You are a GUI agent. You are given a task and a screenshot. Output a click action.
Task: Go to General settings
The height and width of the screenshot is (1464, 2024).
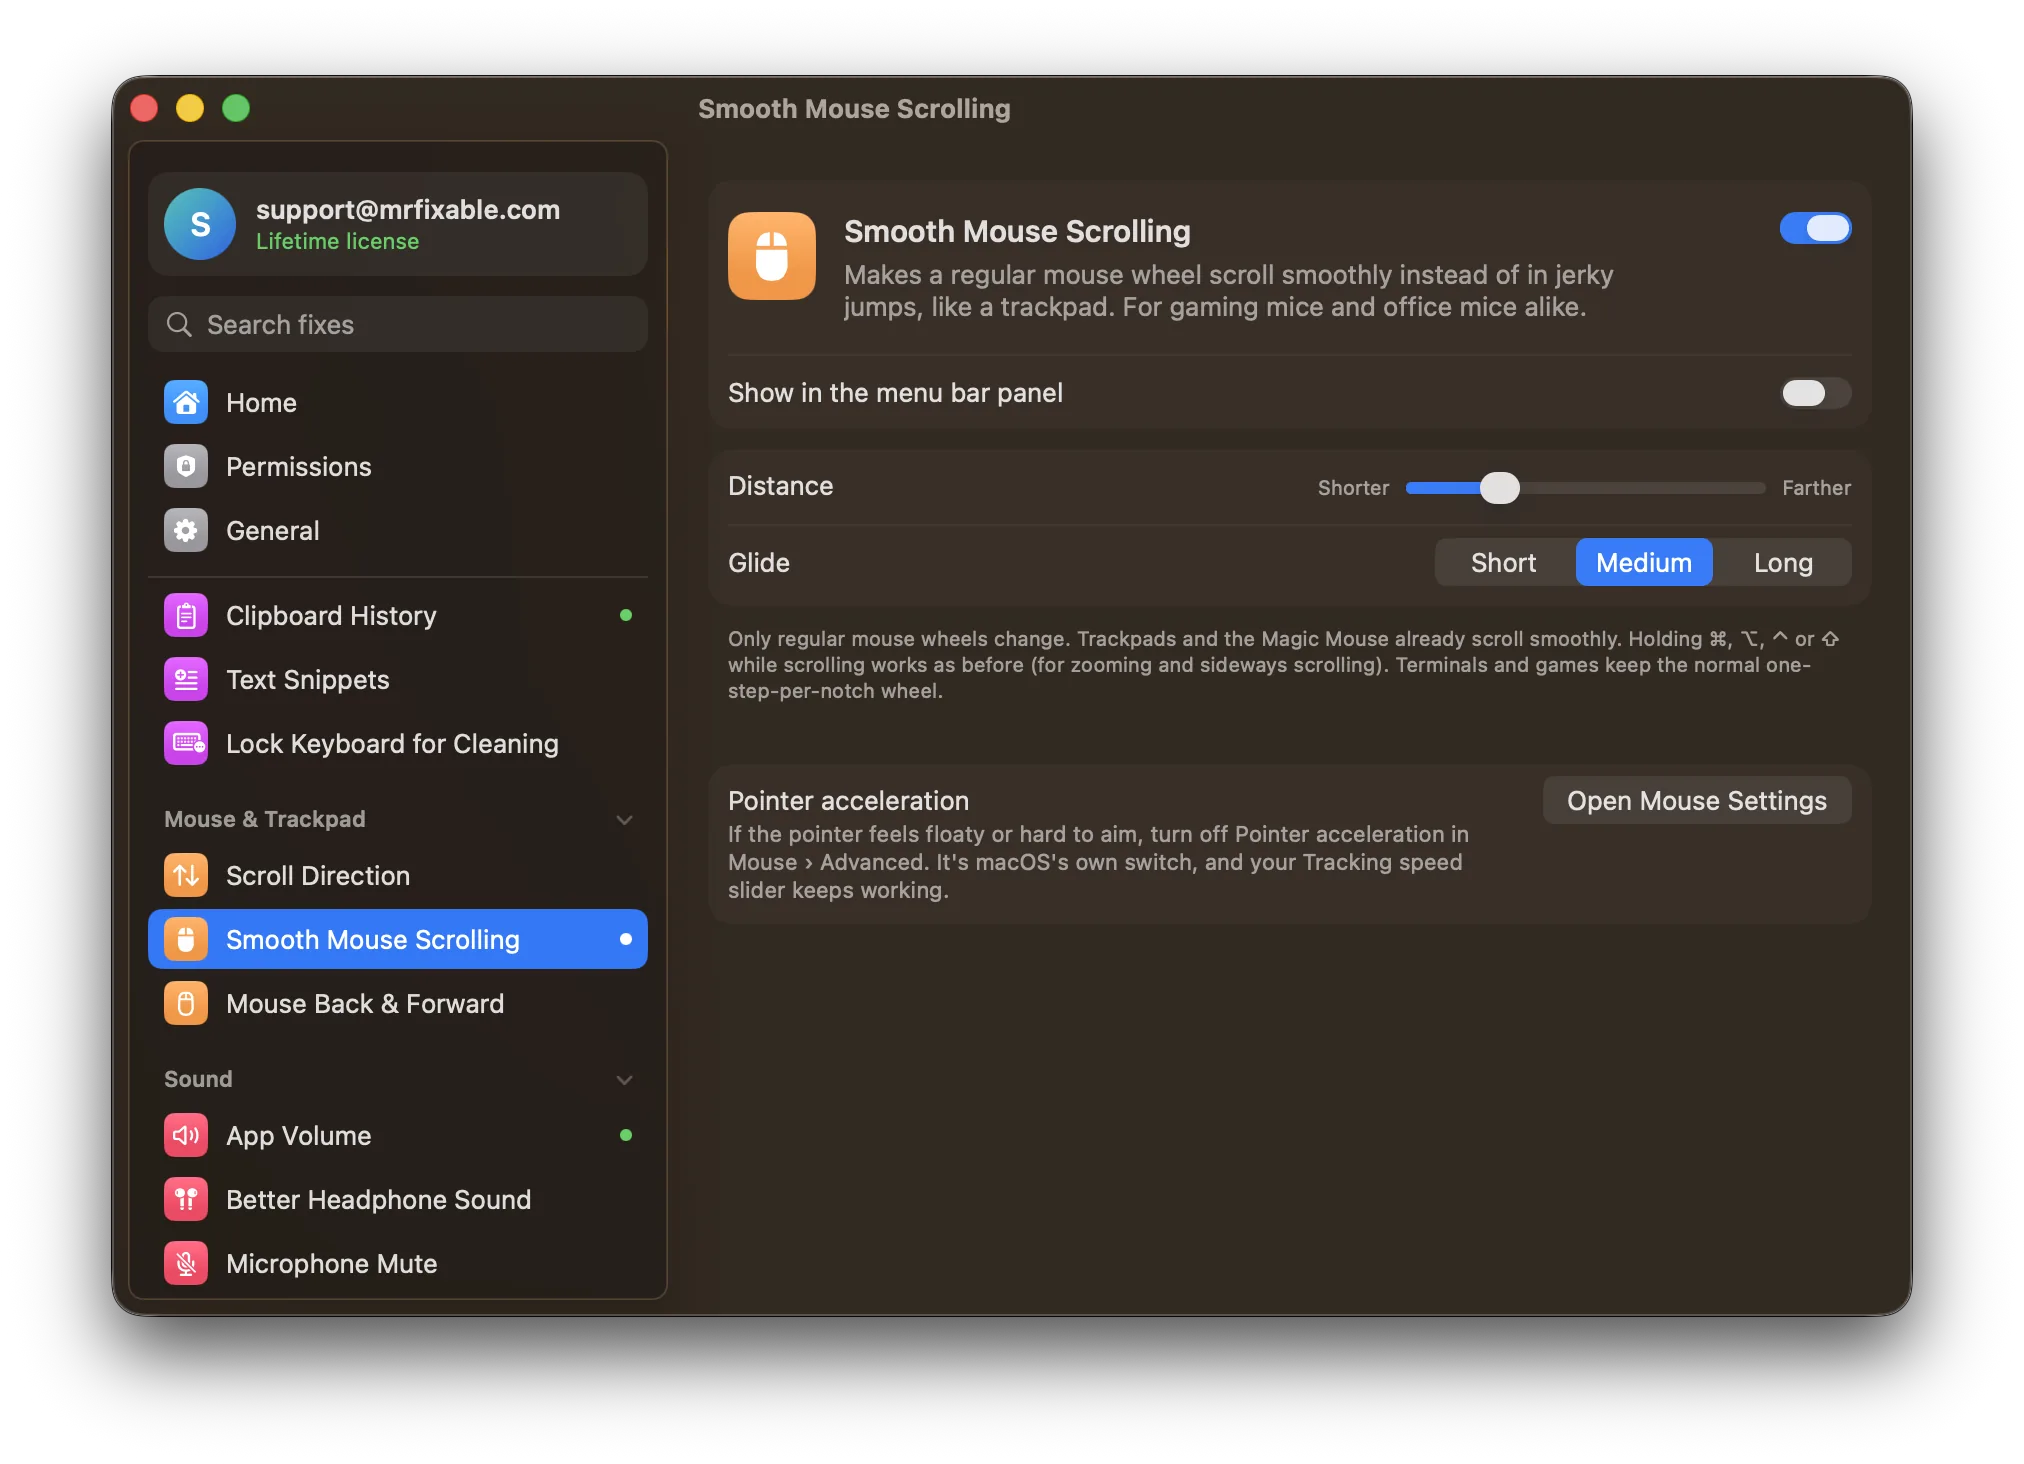(398, 531)
